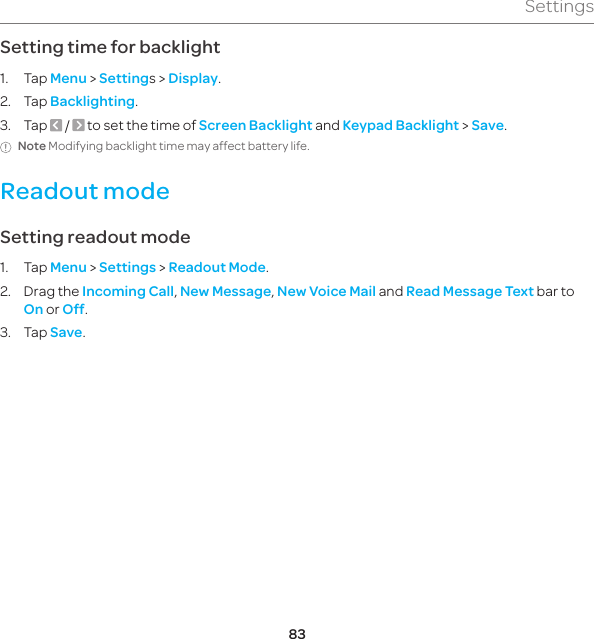Click the right arrow icon in step 3
Viewport: 594px width, 639px height.
tap(78, 125)
